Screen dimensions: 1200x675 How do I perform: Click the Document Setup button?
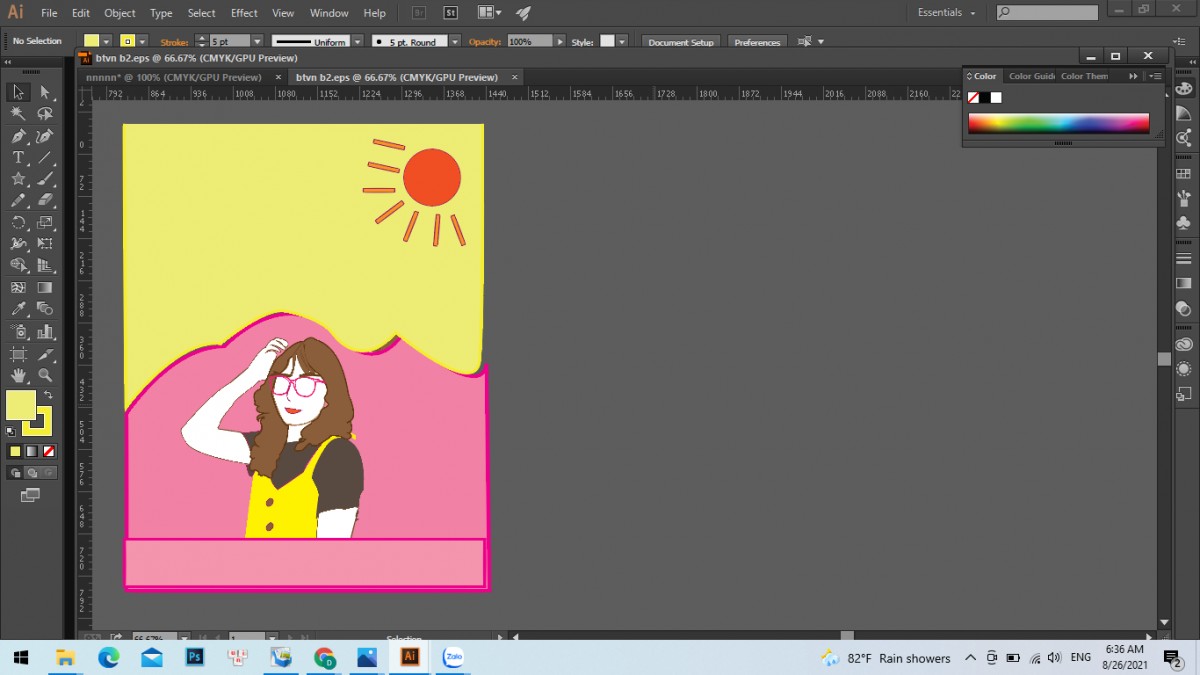pyautogui.click(x=681, y=42)
